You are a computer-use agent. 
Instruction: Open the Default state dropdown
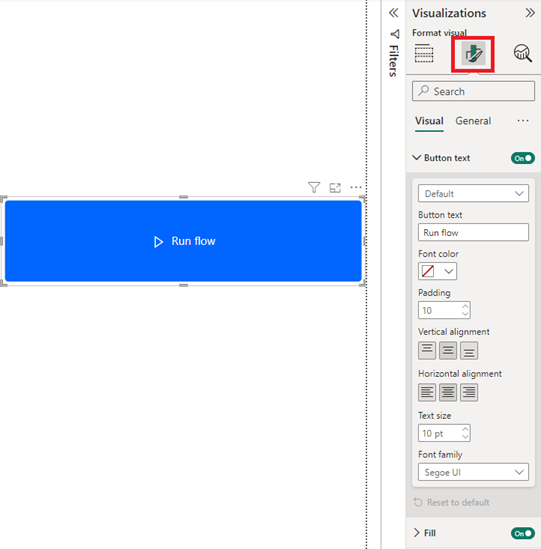pos(473,194)
